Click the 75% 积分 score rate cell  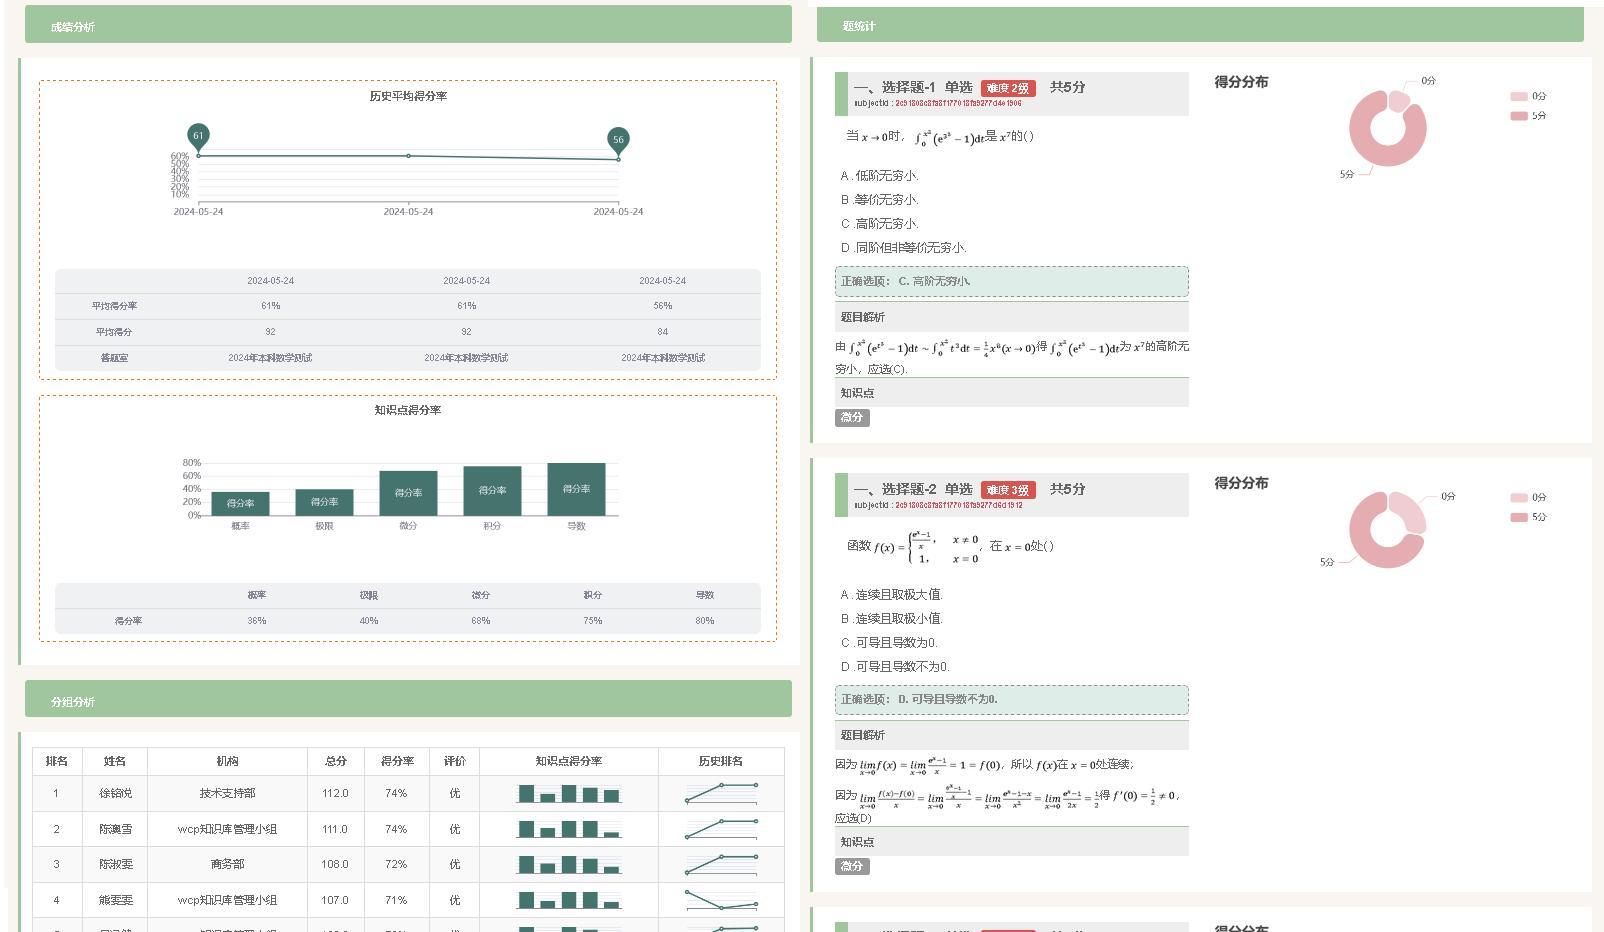pyautogui.click(x=593, y=621)
